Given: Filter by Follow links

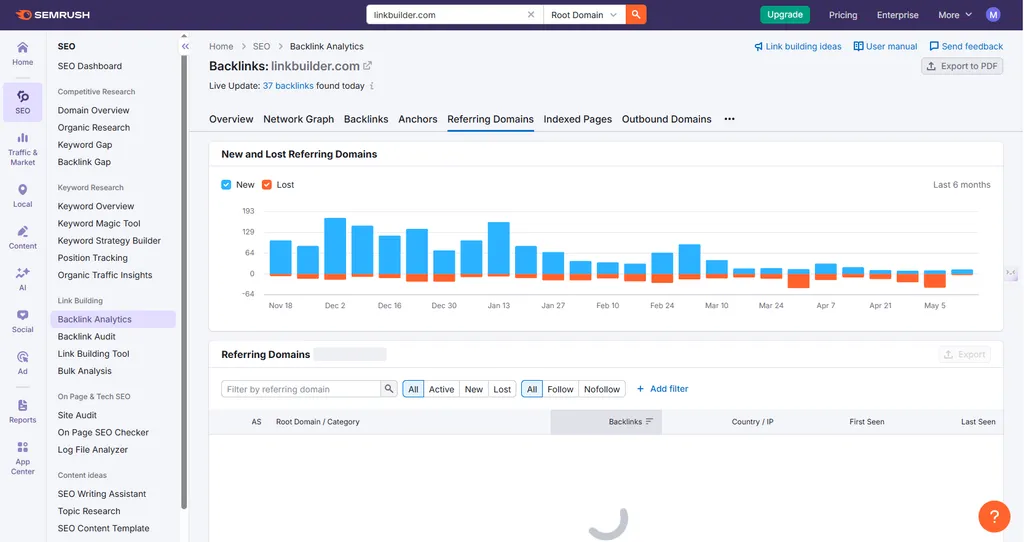Looking at the screenshot, I should point(560,389).
